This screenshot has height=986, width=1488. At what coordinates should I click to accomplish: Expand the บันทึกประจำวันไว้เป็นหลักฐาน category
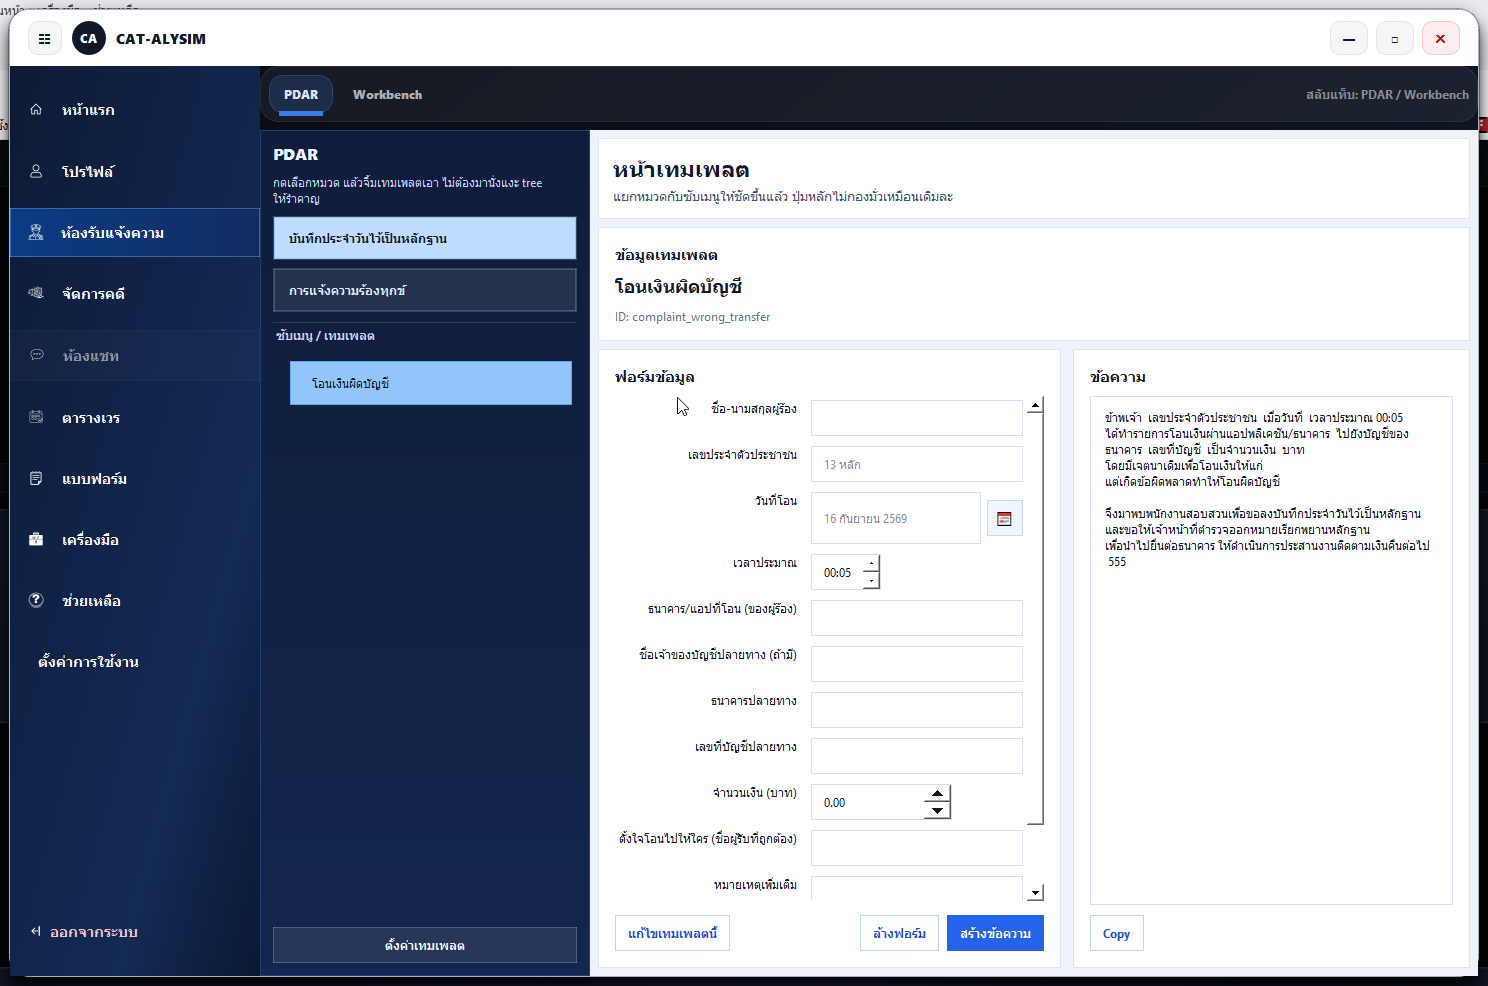[424, 239]
